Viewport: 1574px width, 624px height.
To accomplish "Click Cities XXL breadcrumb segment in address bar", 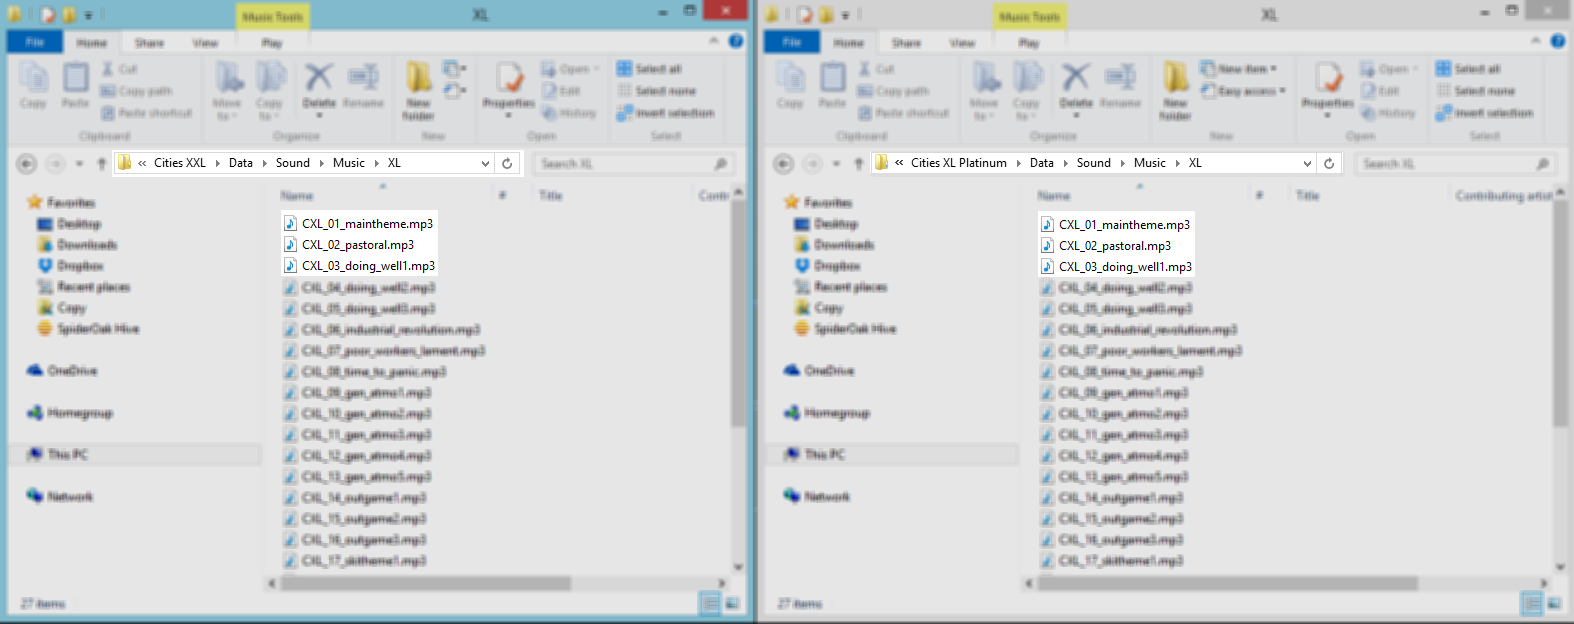I will pos(180,163).
